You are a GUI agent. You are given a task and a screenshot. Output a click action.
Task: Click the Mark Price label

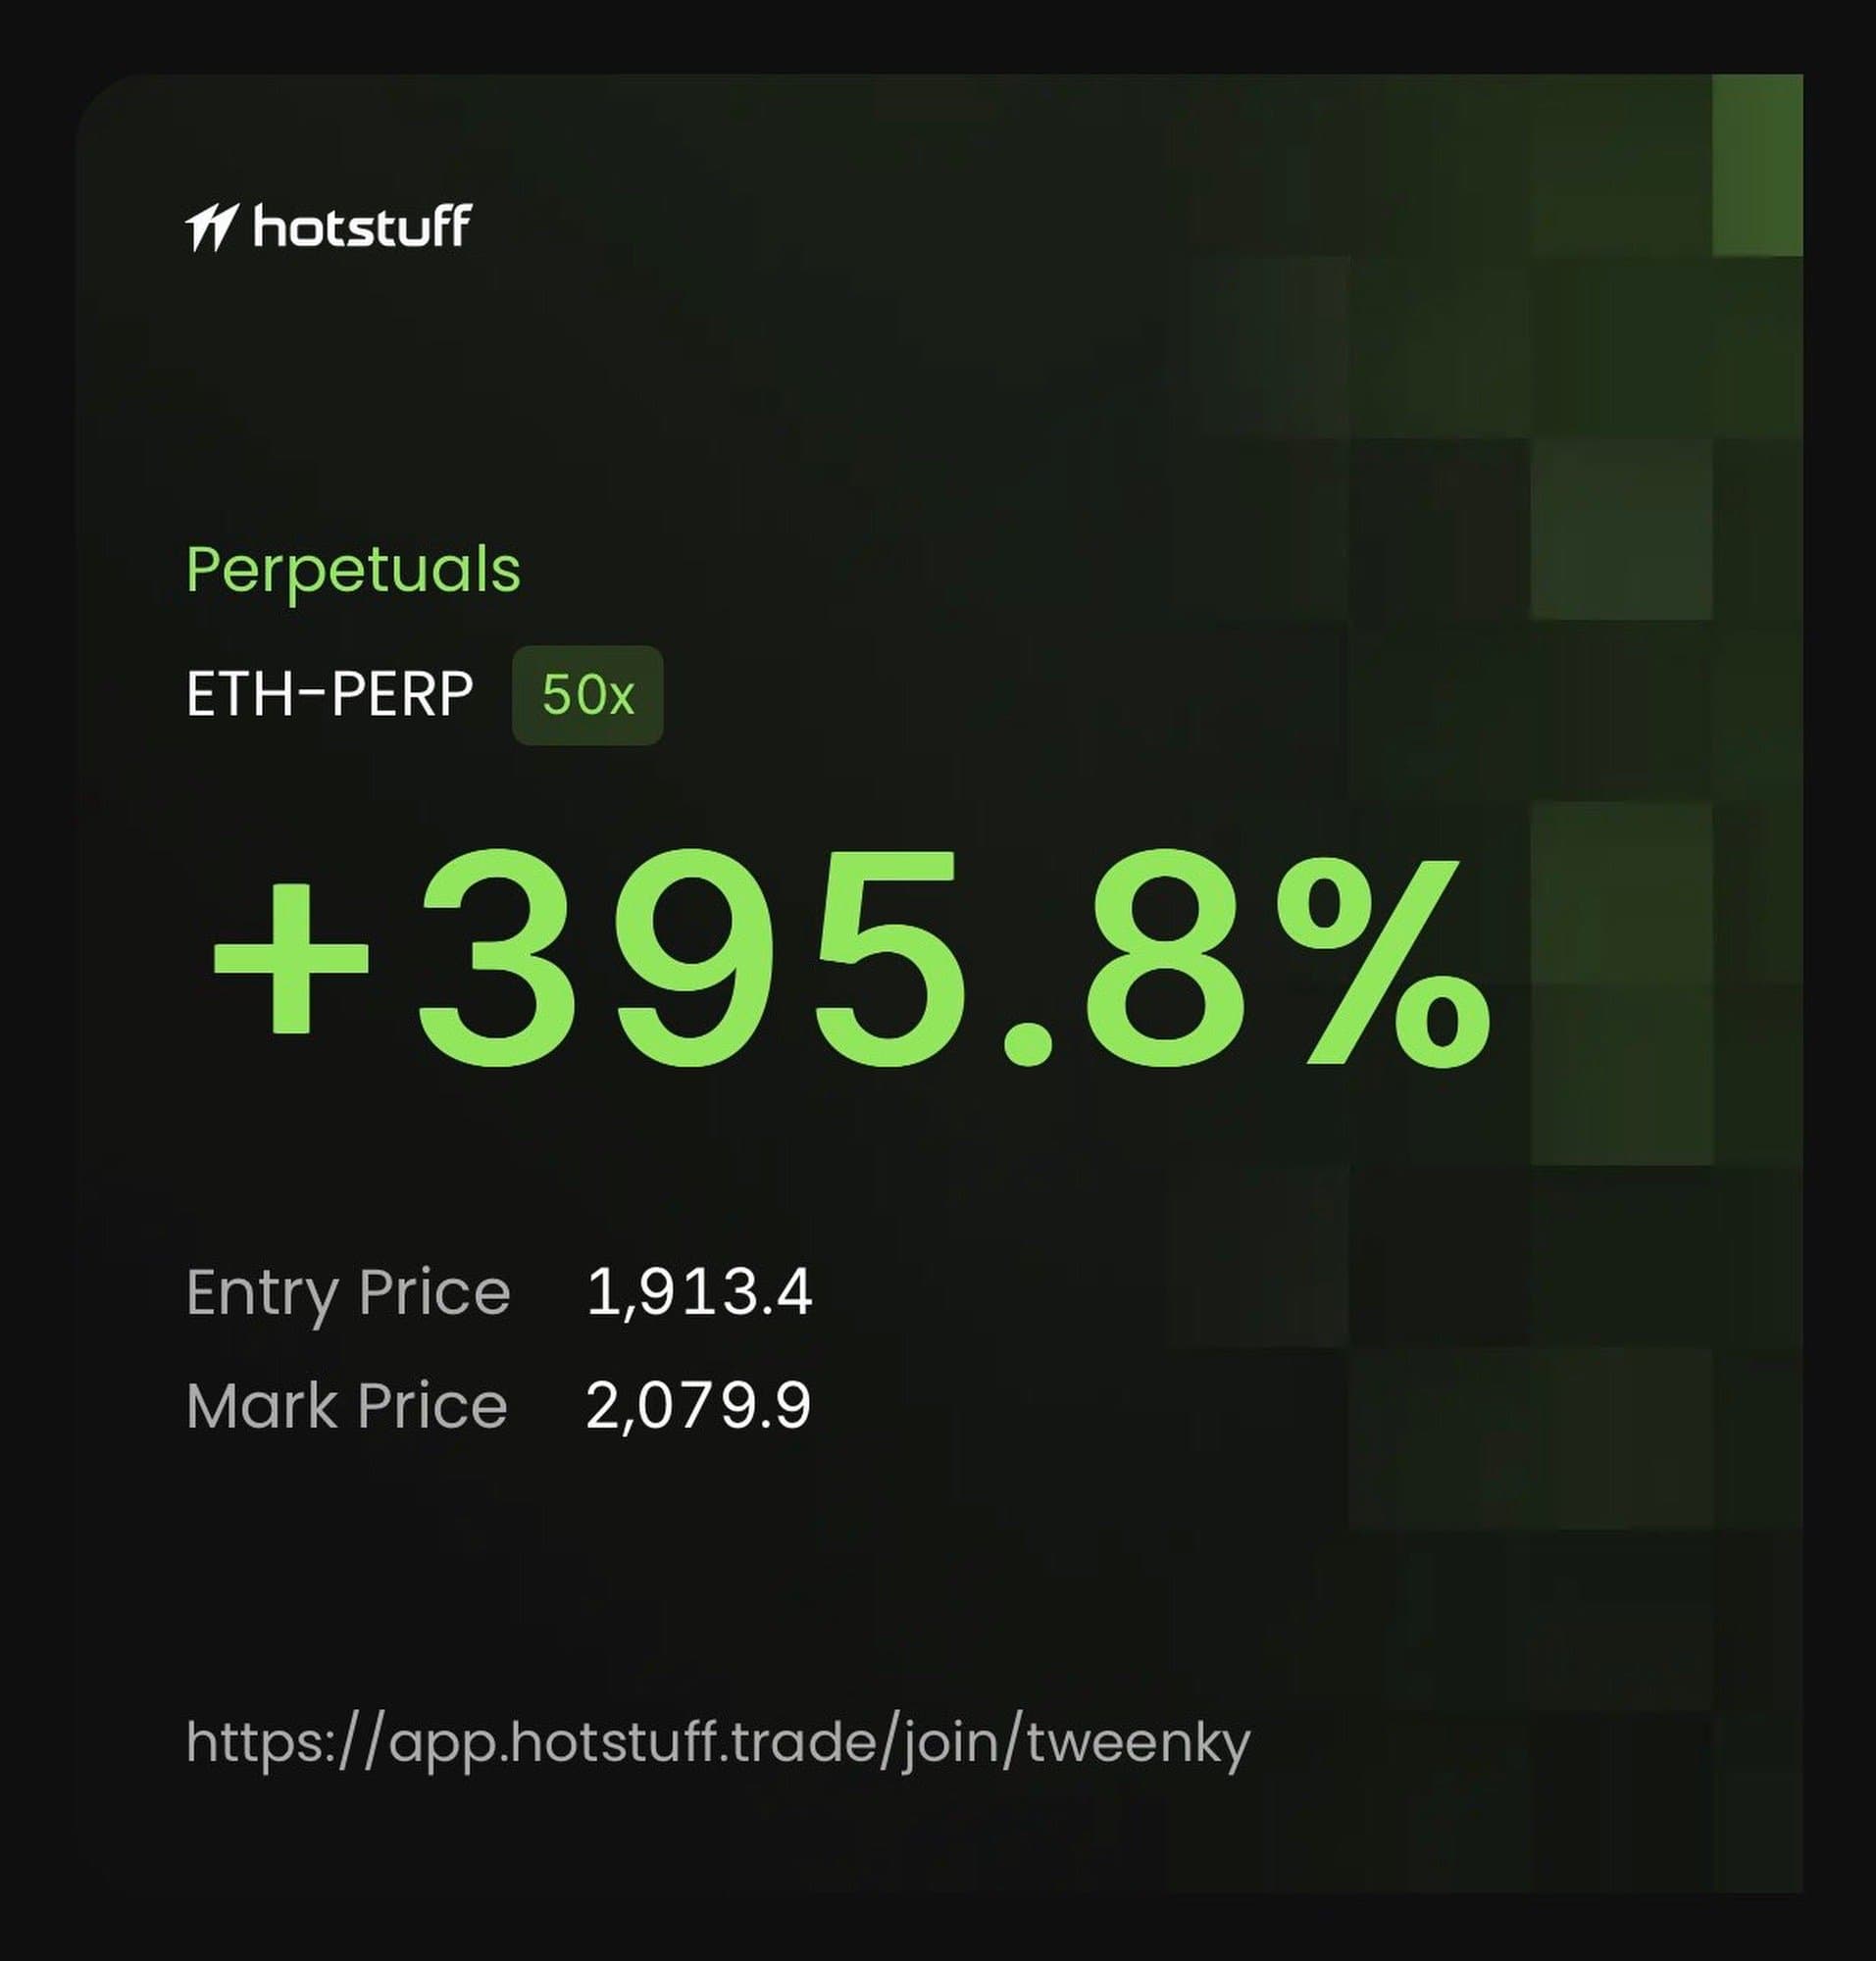coord(346,1406)
